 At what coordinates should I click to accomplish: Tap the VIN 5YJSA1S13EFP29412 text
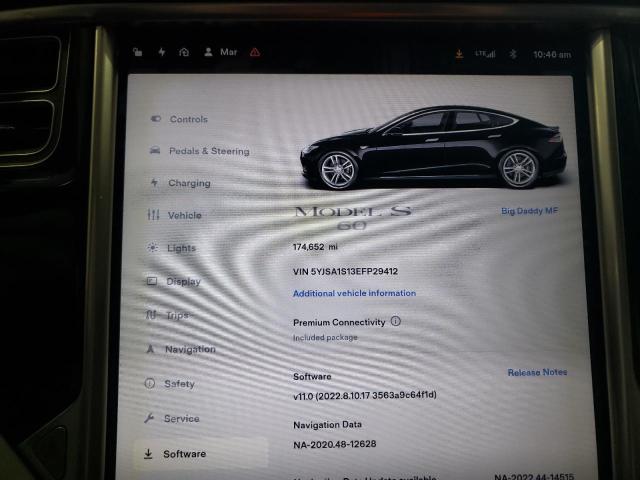[345, 271]
